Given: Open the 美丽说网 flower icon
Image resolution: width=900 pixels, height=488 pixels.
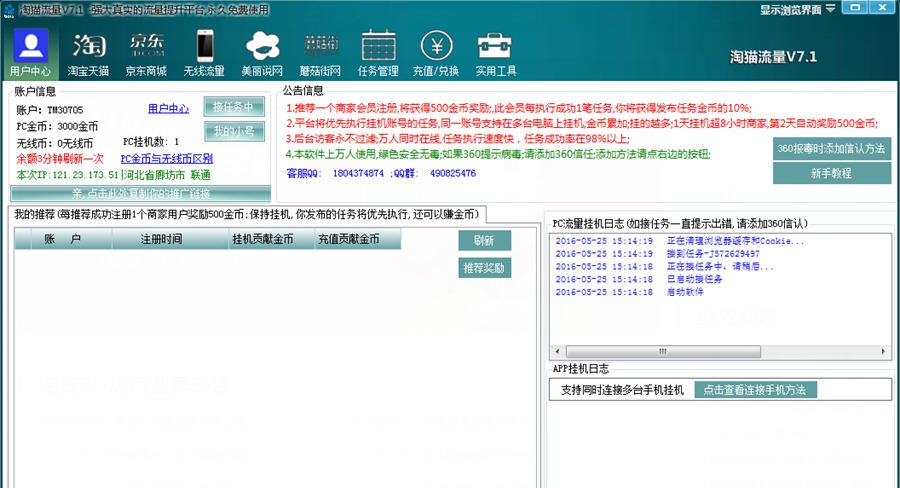Looking at the screenshot, I should [x=262, y=53].
